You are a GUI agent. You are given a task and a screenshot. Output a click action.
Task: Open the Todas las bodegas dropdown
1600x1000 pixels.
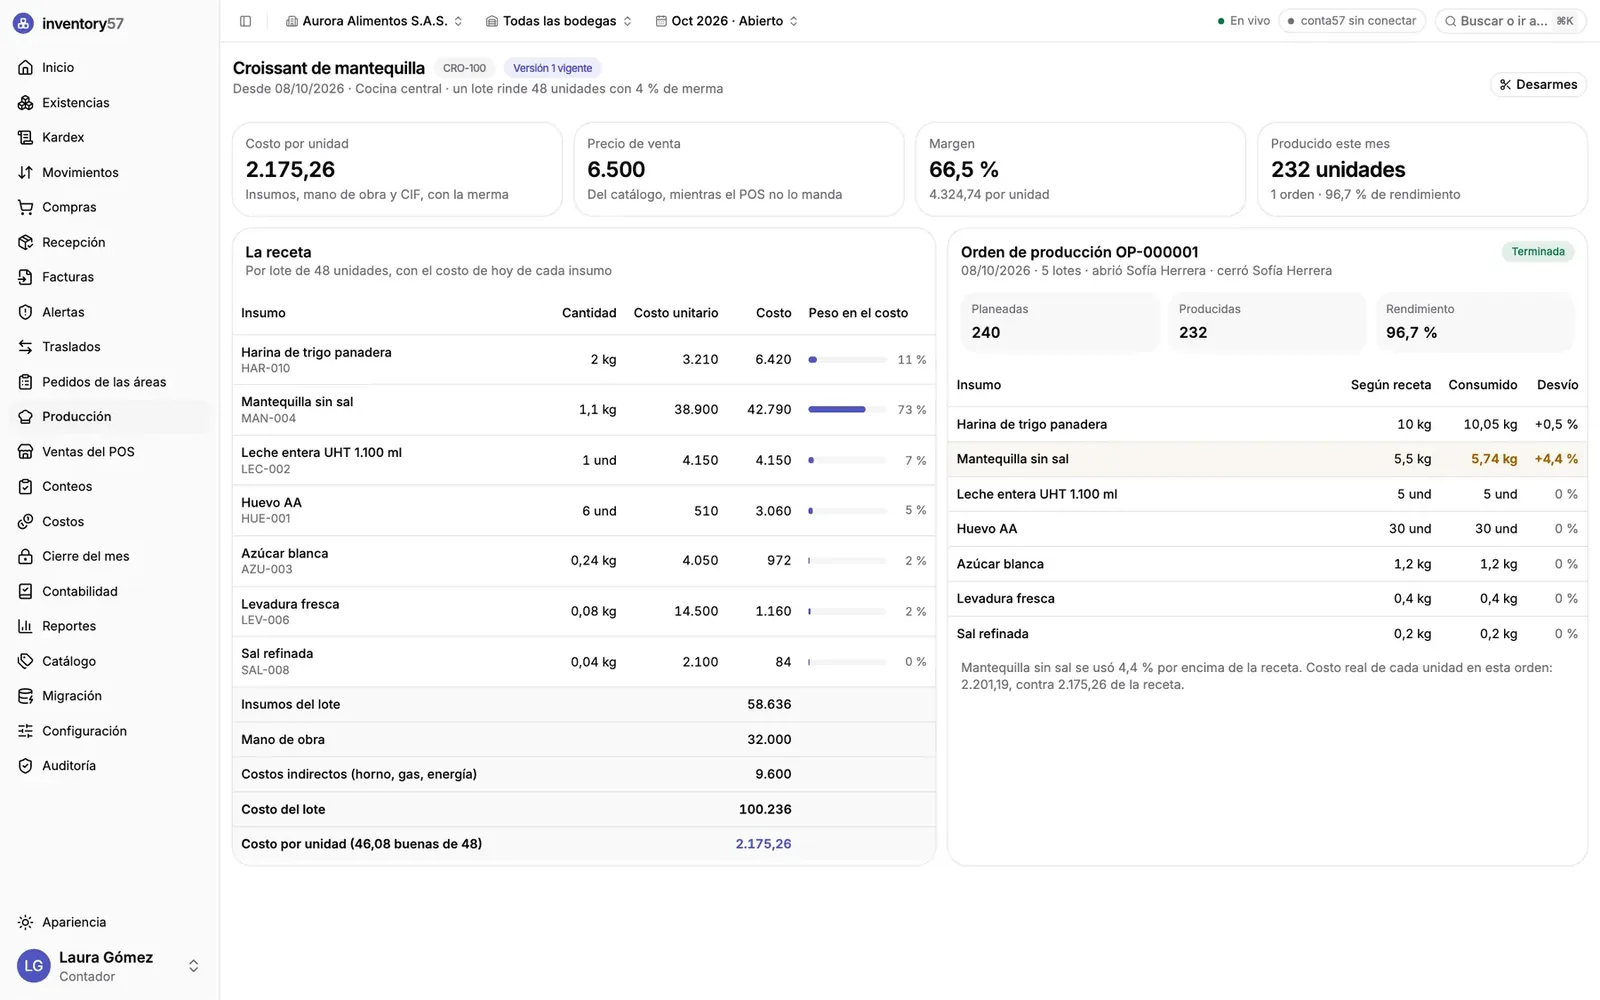pos(559,21)
